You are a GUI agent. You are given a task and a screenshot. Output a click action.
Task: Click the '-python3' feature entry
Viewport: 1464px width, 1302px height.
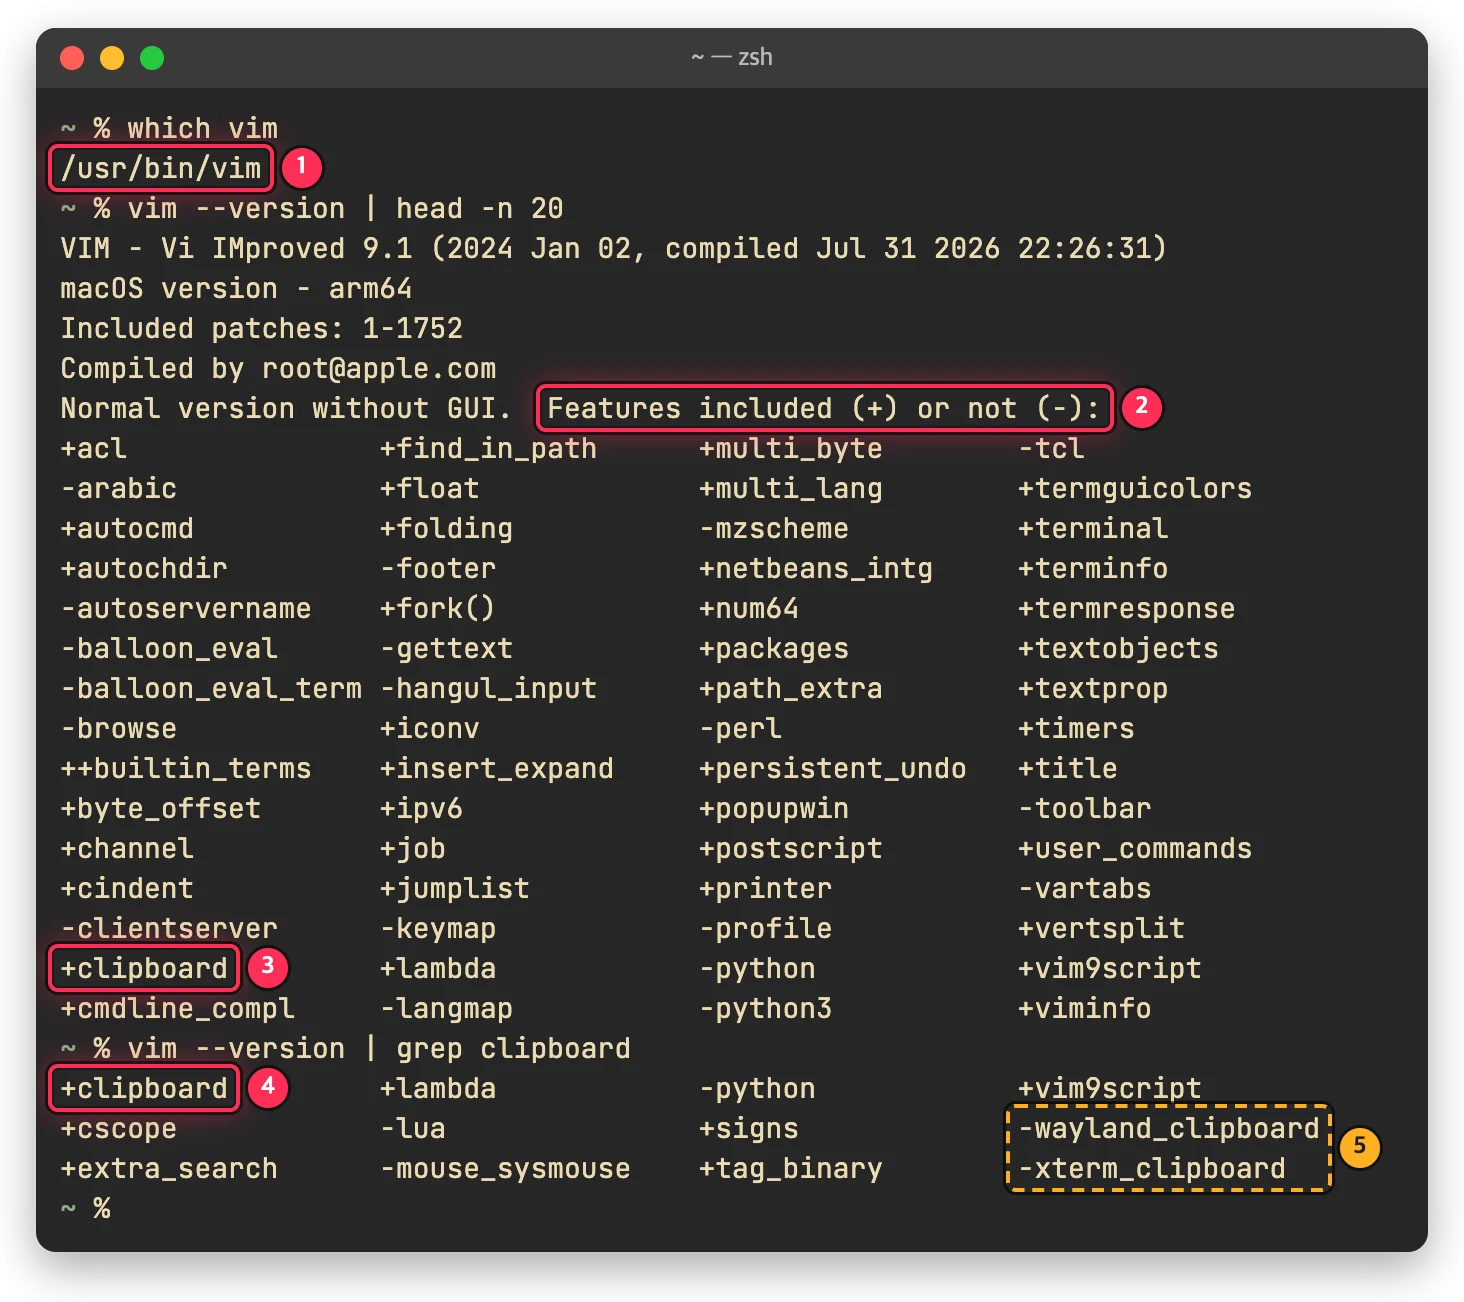point(766,1008)
